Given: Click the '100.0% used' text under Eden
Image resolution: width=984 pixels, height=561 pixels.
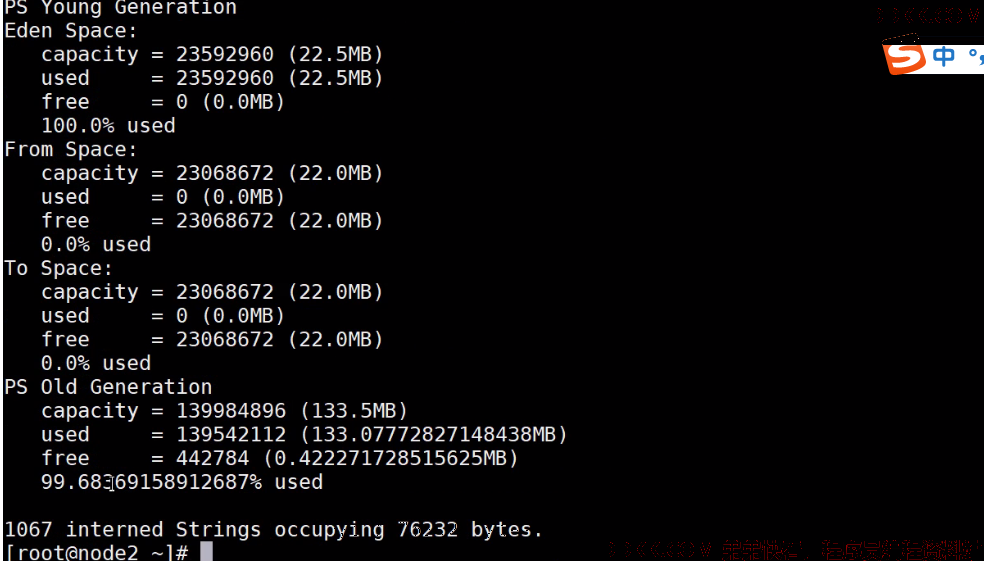Looking at the screenshot, I should coord(108,126).
